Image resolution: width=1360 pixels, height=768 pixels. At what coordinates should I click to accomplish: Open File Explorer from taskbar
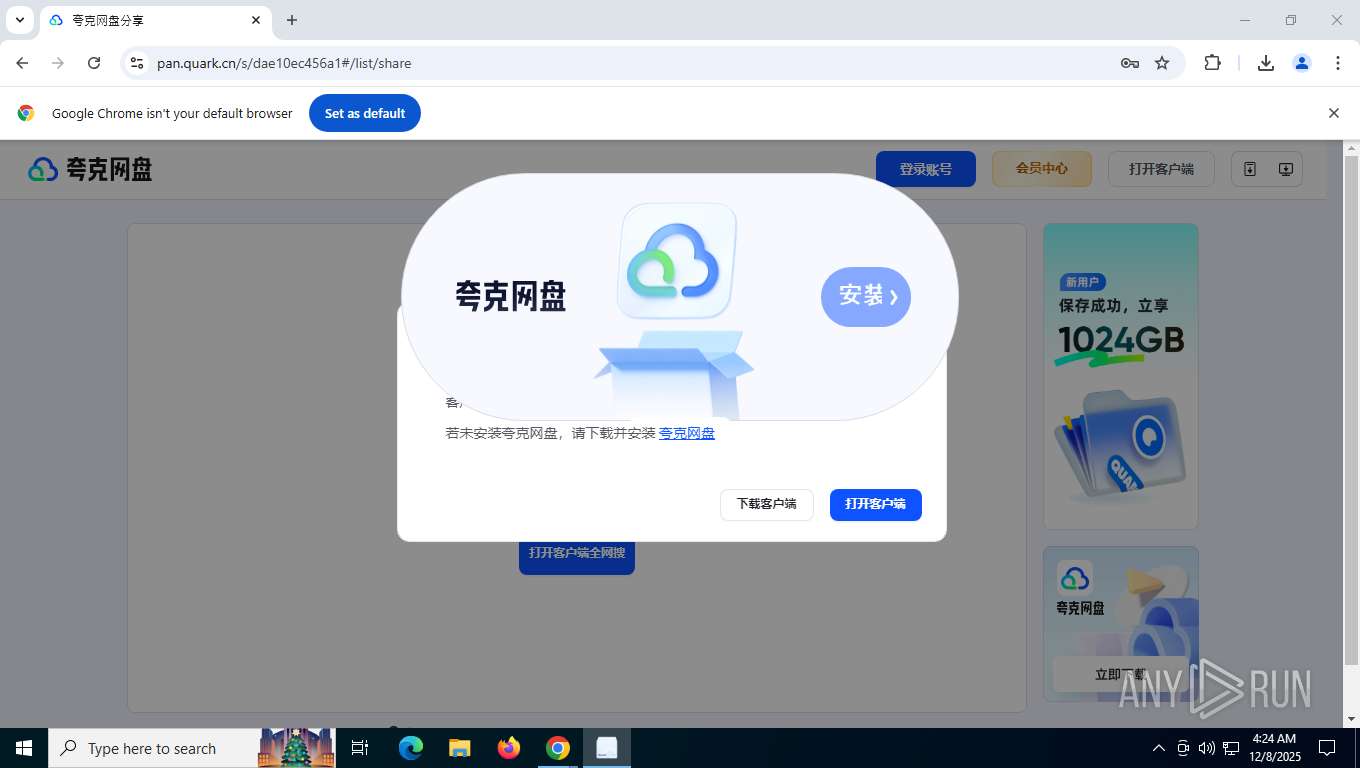click(x=460, y=748)
